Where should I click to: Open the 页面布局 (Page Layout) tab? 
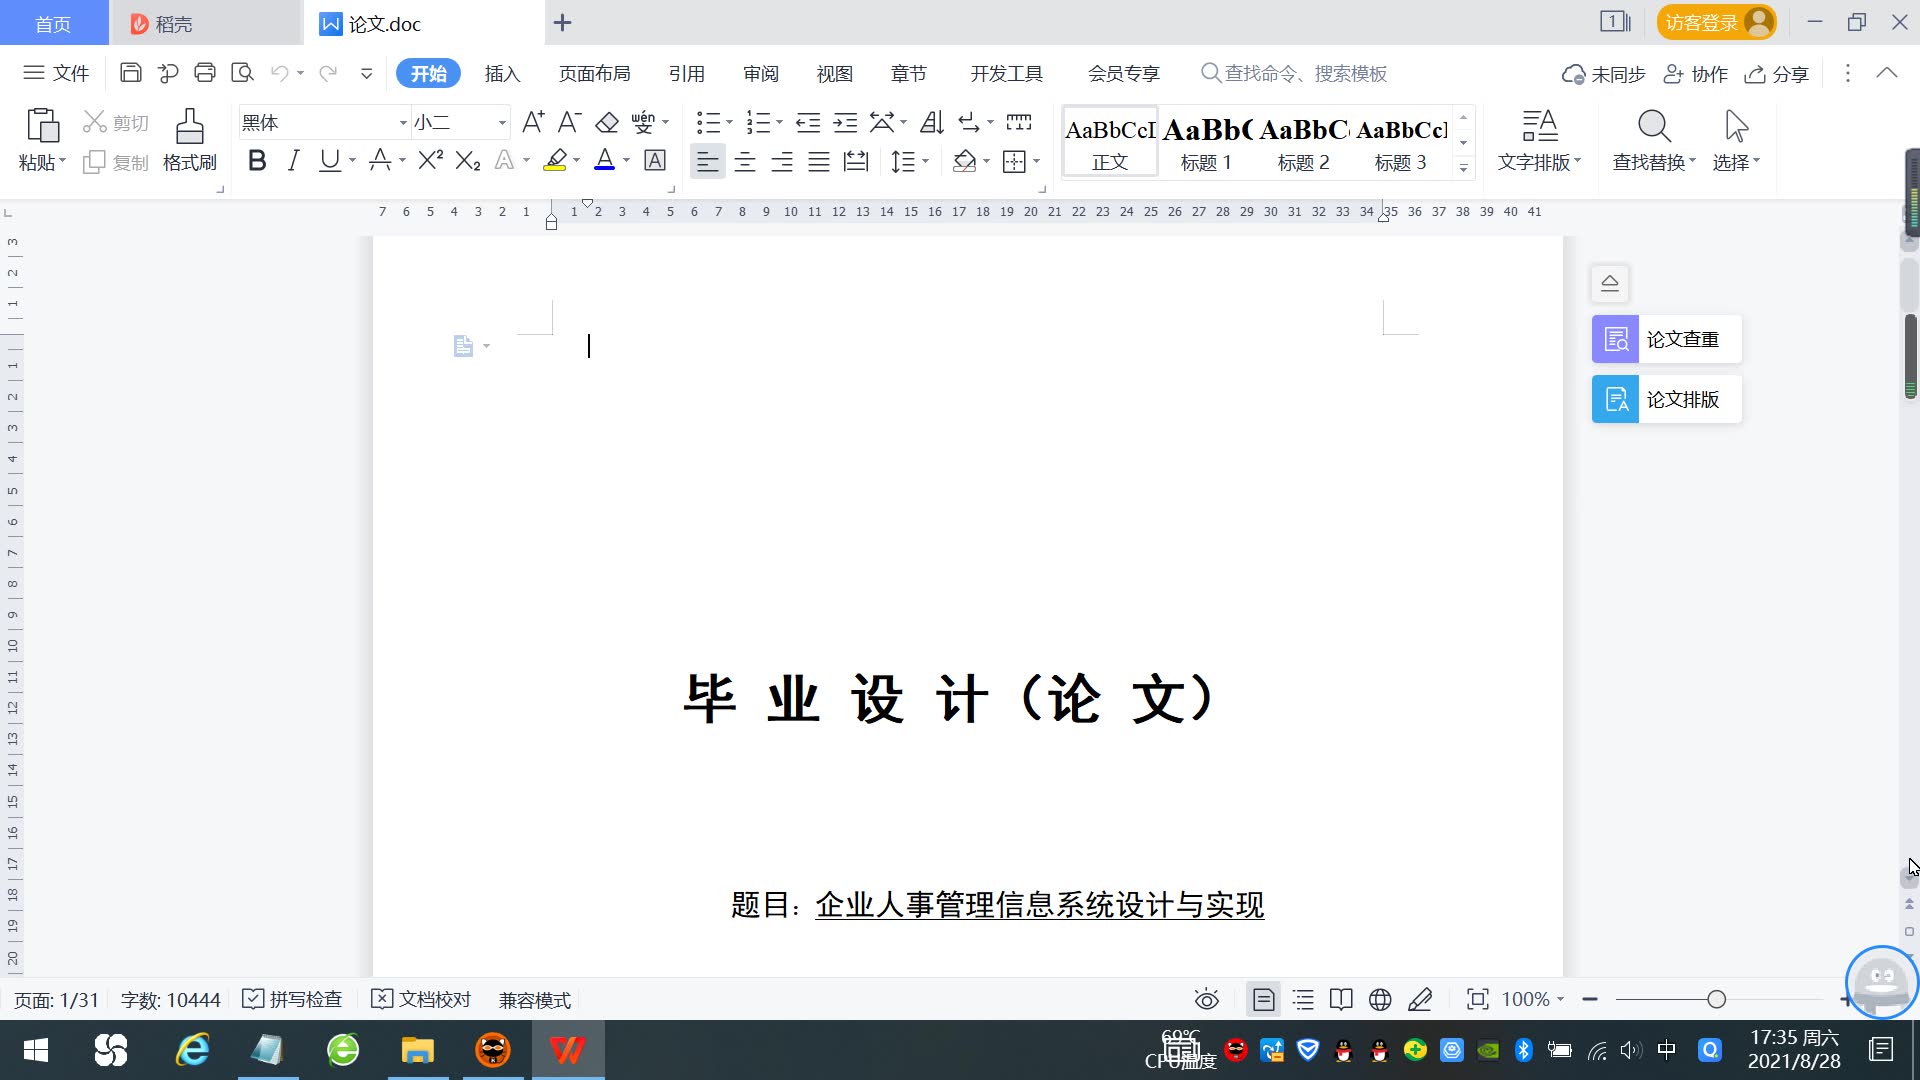pos(594,74)
